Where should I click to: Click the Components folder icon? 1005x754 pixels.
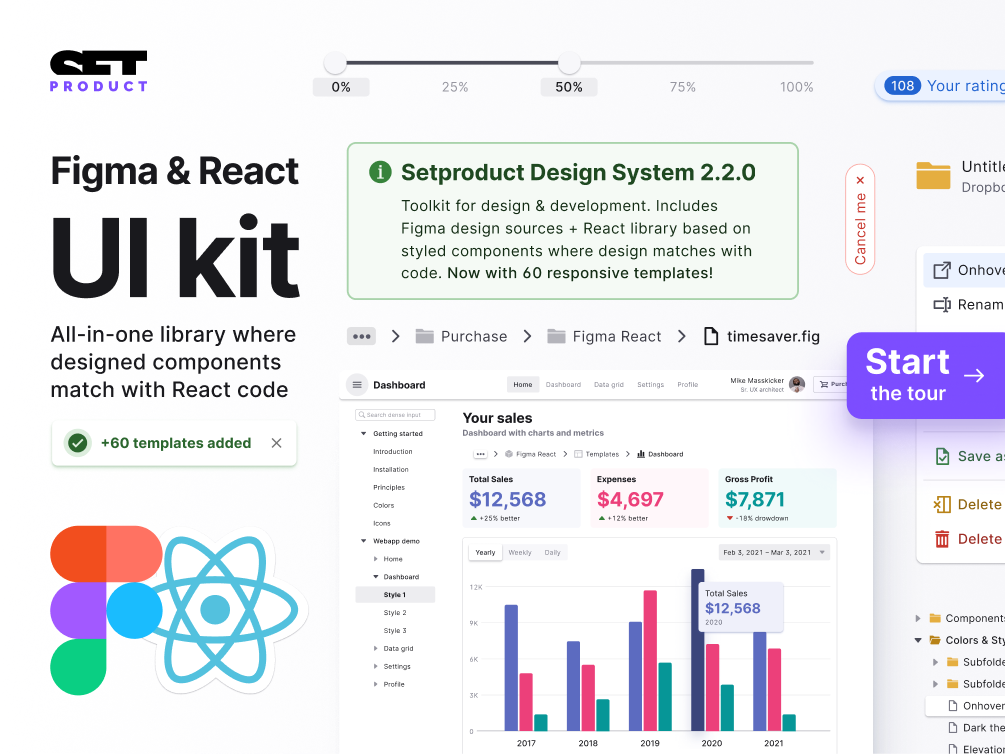coord(935,618)
